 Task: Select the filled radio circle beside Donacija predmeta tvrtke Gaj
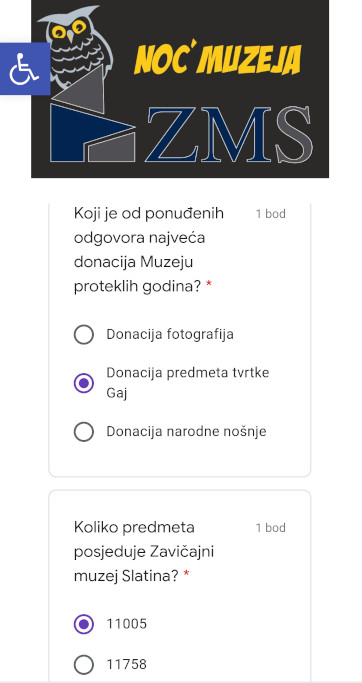84,383
